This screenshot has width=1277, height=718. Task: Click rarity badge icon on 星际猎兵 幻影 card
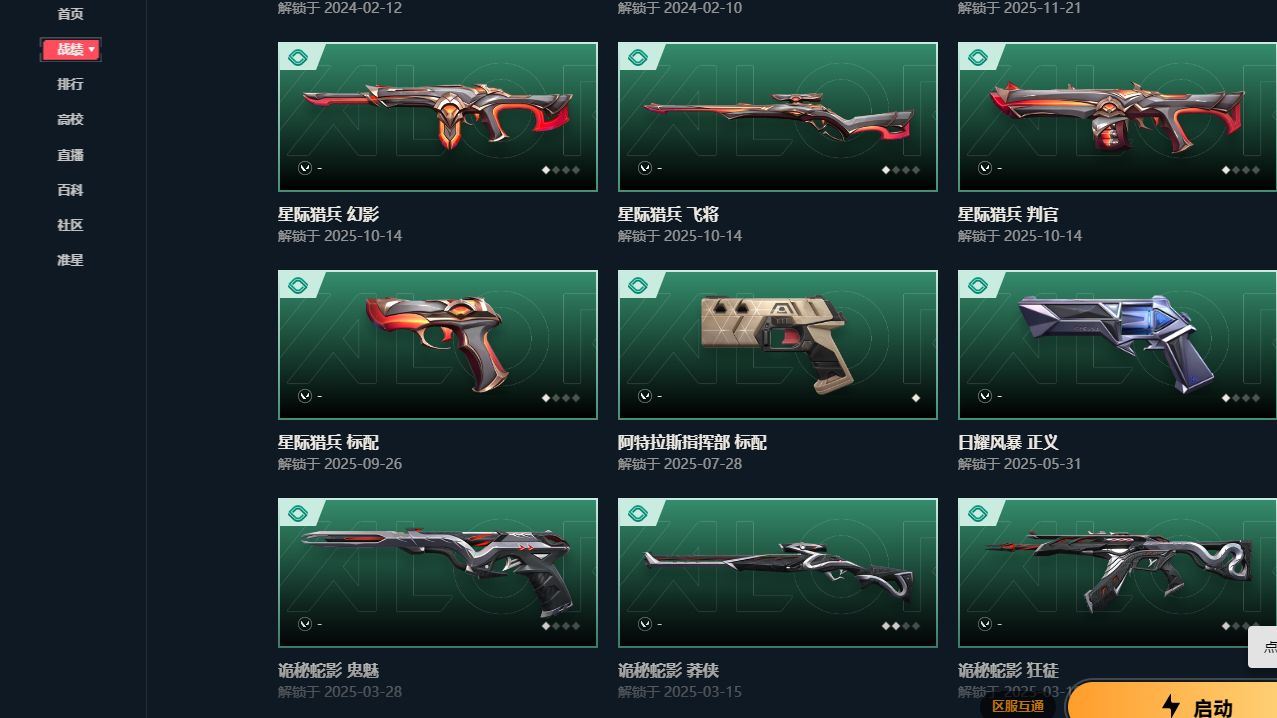click(297, 58)
